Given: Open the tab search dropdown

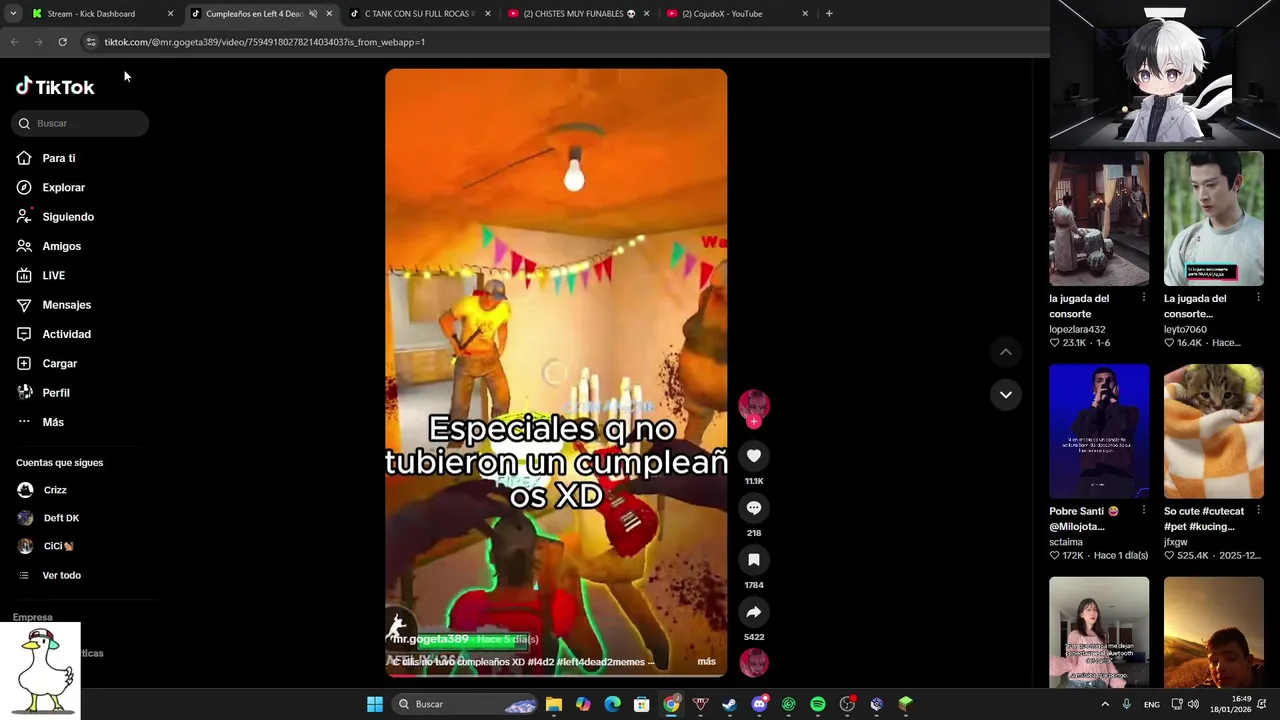Looking at the screenshot, I should 13,14.
